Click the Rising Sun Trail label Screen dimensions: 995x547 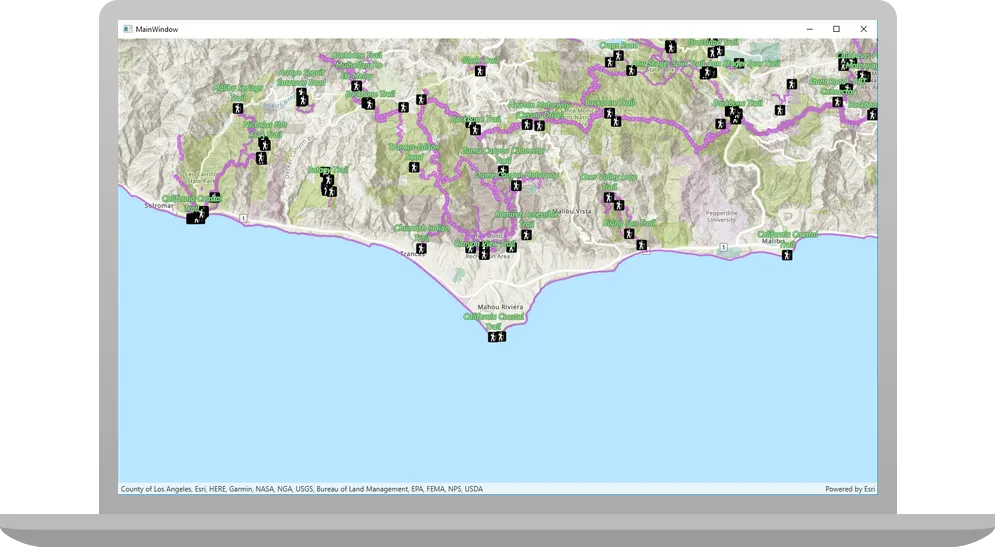pyautogui.click(x=629, y=223)
